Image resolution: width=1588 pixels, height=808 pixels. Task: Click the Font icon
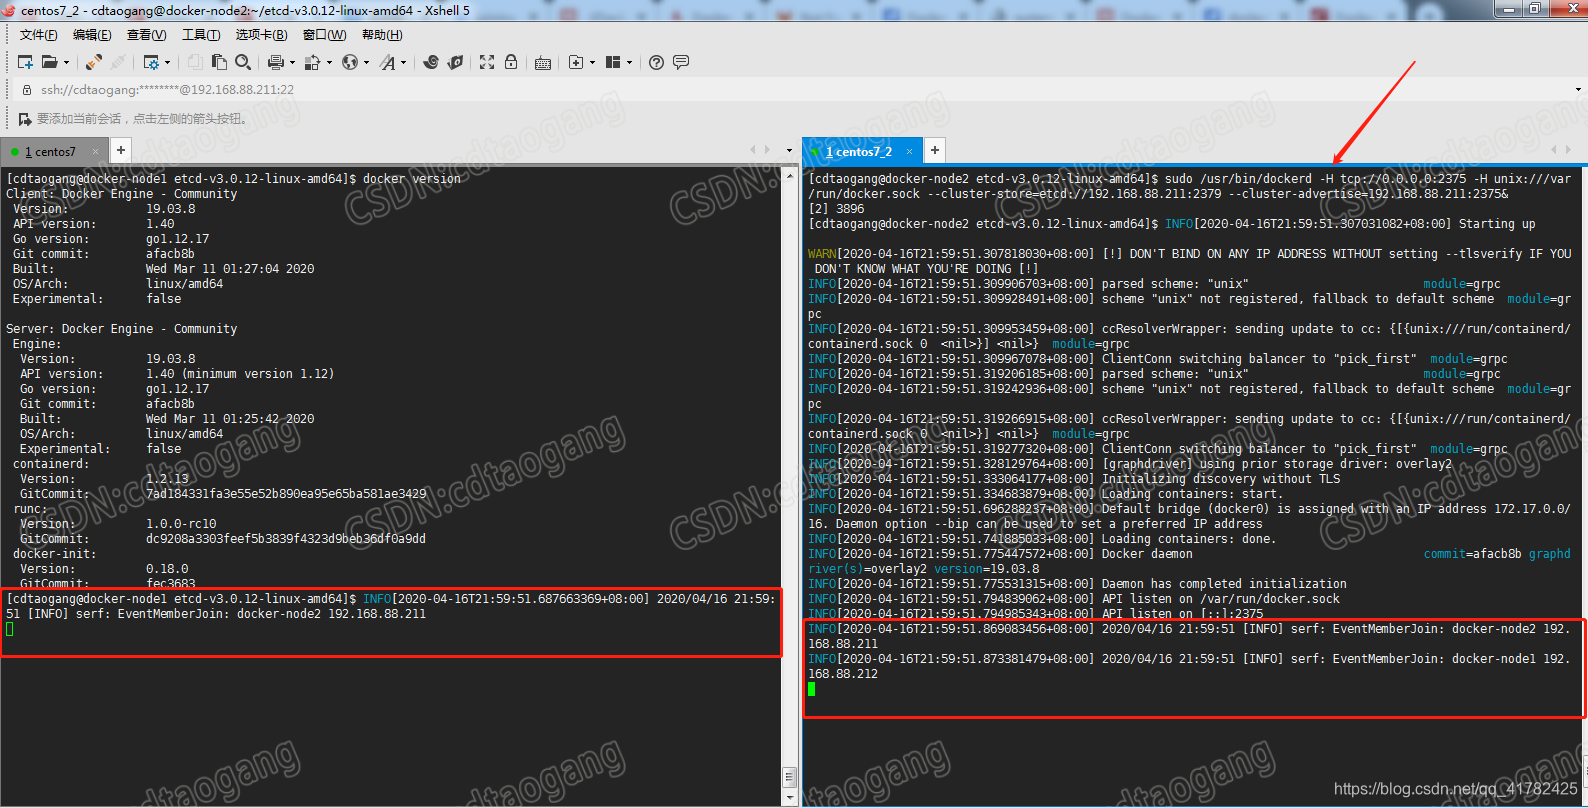(387, 62)
